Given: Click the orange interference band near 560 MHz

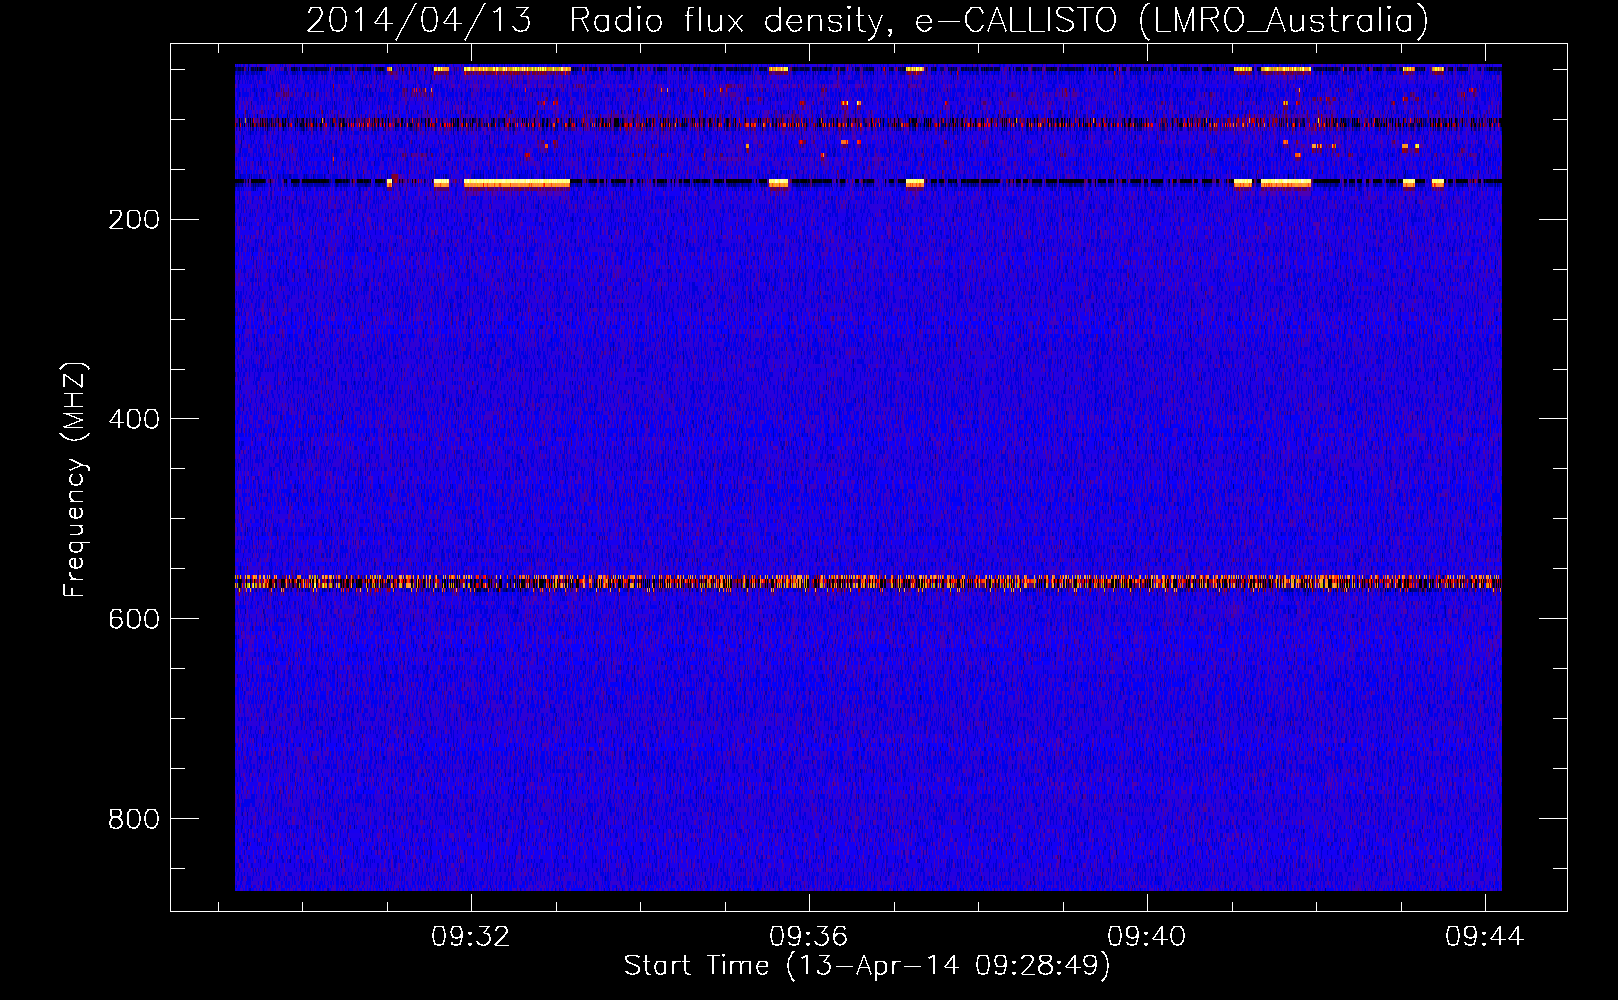Looking at the screenshot, I should 868,582.
